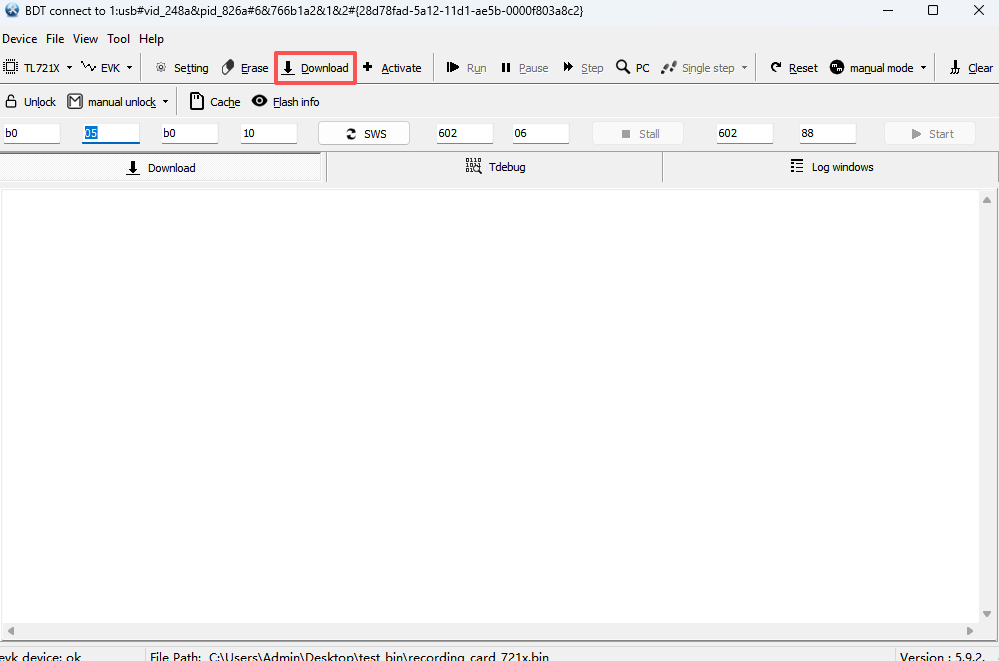Open the View menu

[85, 38]
